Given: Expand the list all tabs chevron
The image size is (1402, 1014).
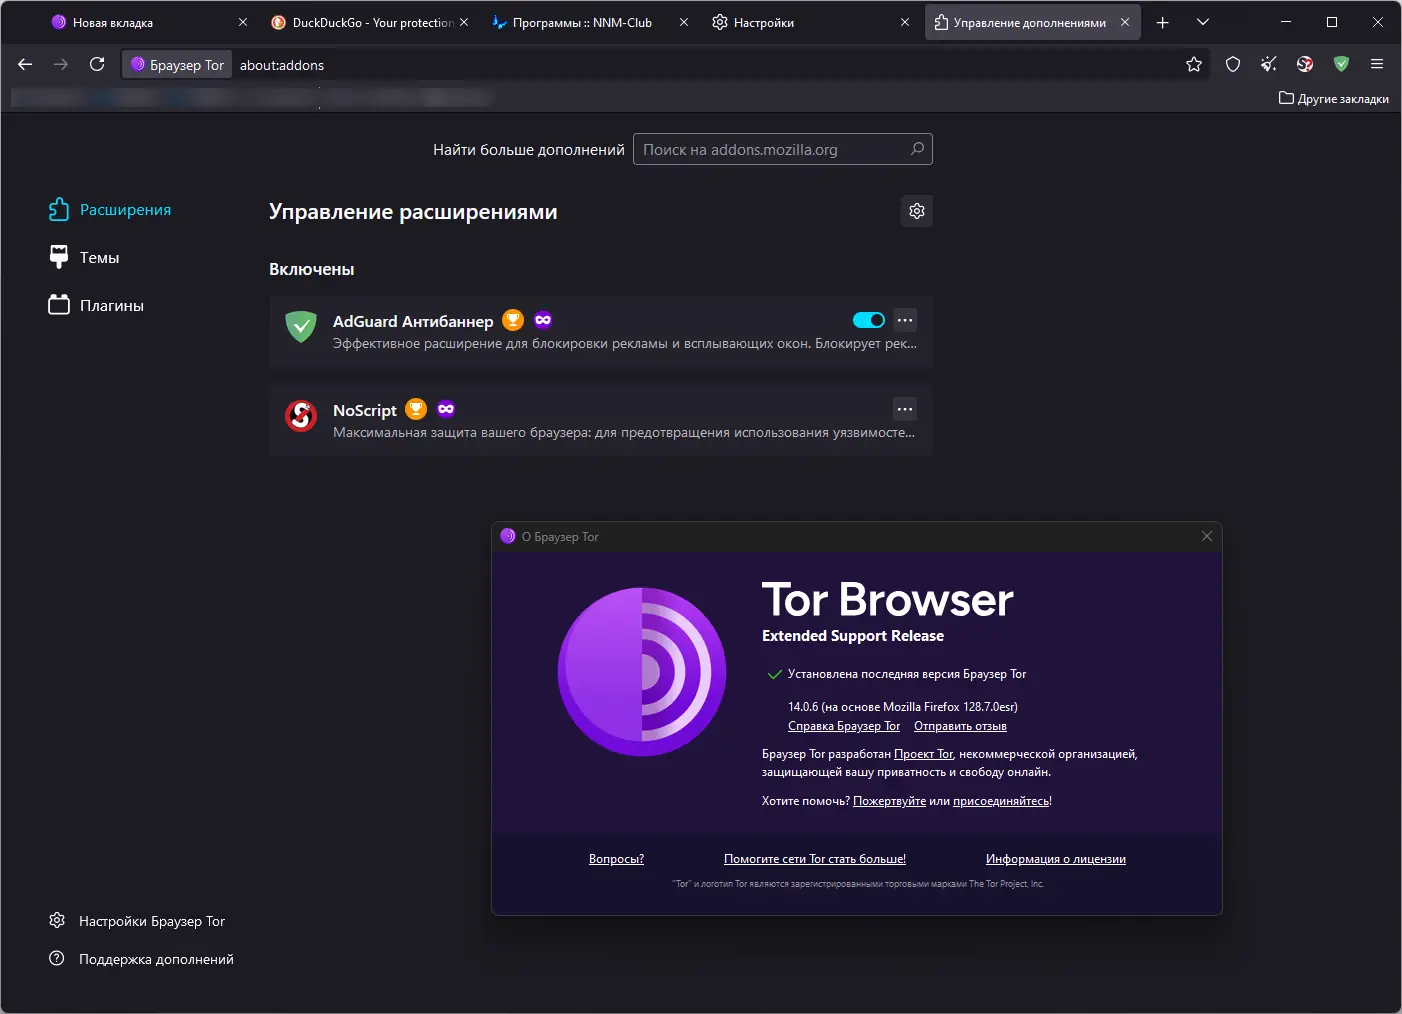Looking at the screenshot, I should [1203, 22].
